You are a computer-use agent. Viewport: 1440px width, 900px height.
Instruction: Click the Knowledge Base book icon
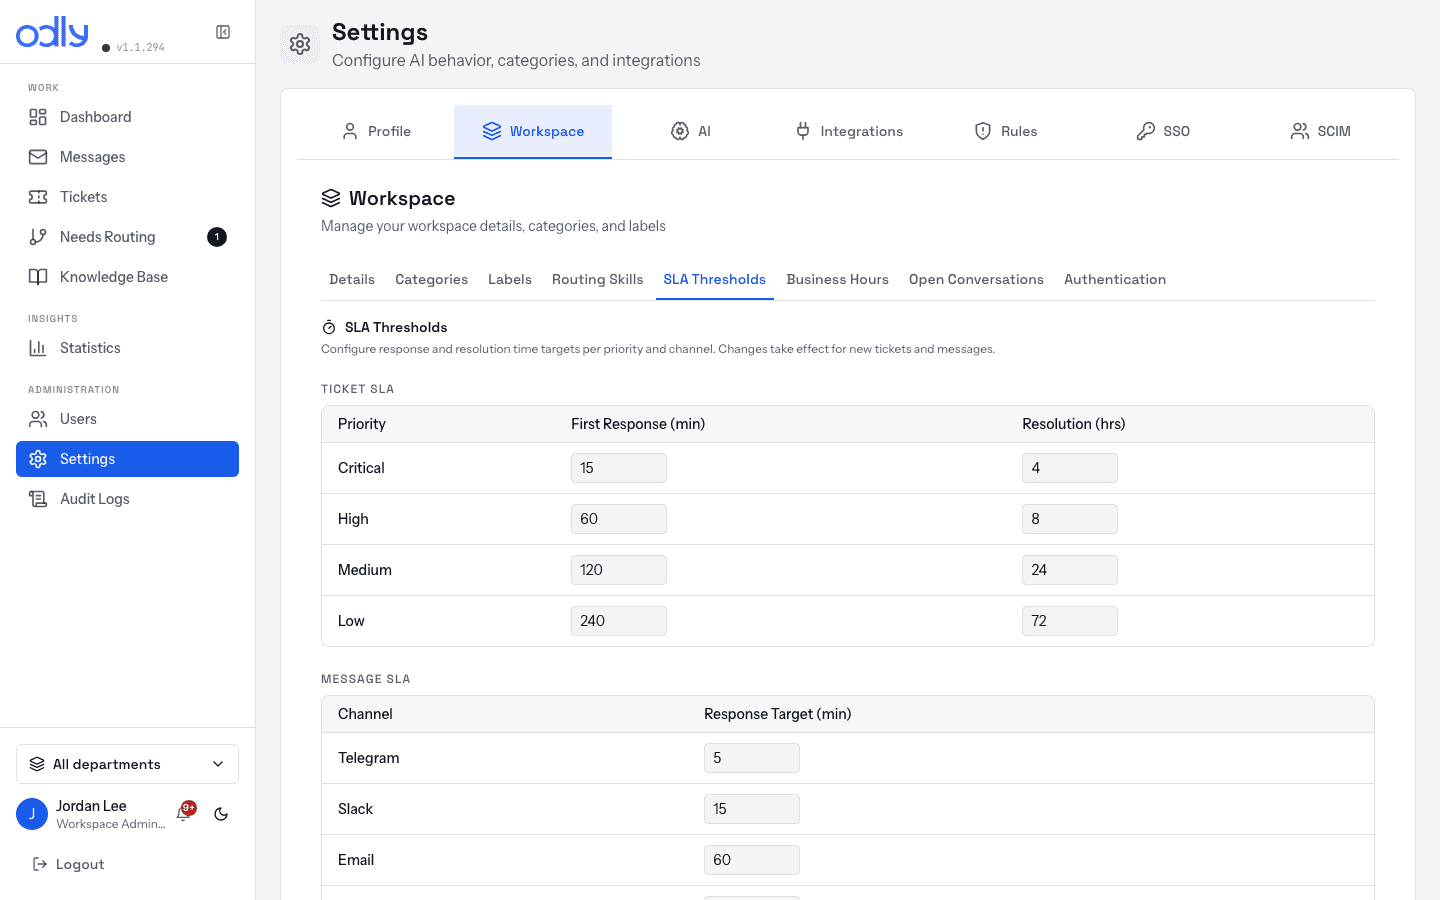[38, 277]
